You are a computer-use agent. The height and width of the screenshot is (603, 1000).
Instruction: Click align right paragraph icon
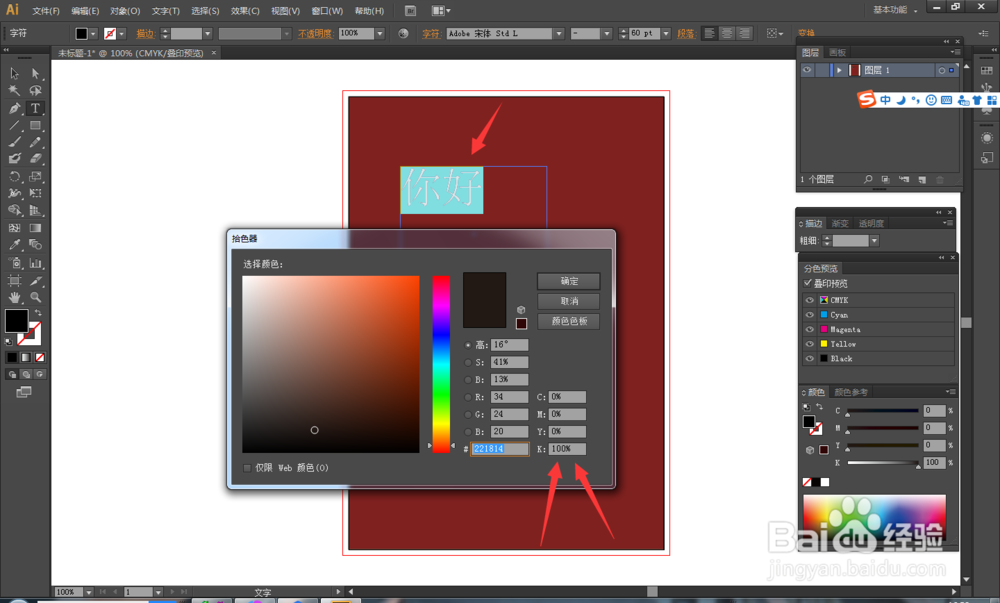pos(744,33)
